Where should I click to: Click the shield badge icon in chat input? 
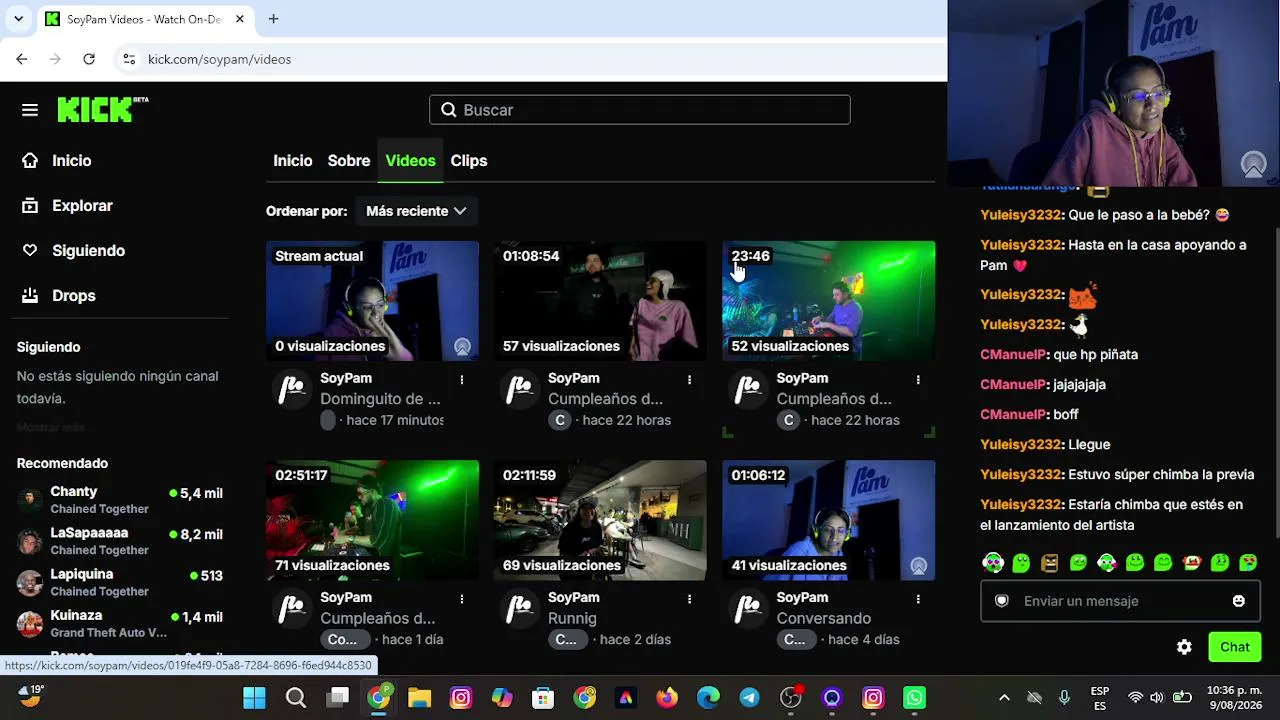click(1002, 601)
